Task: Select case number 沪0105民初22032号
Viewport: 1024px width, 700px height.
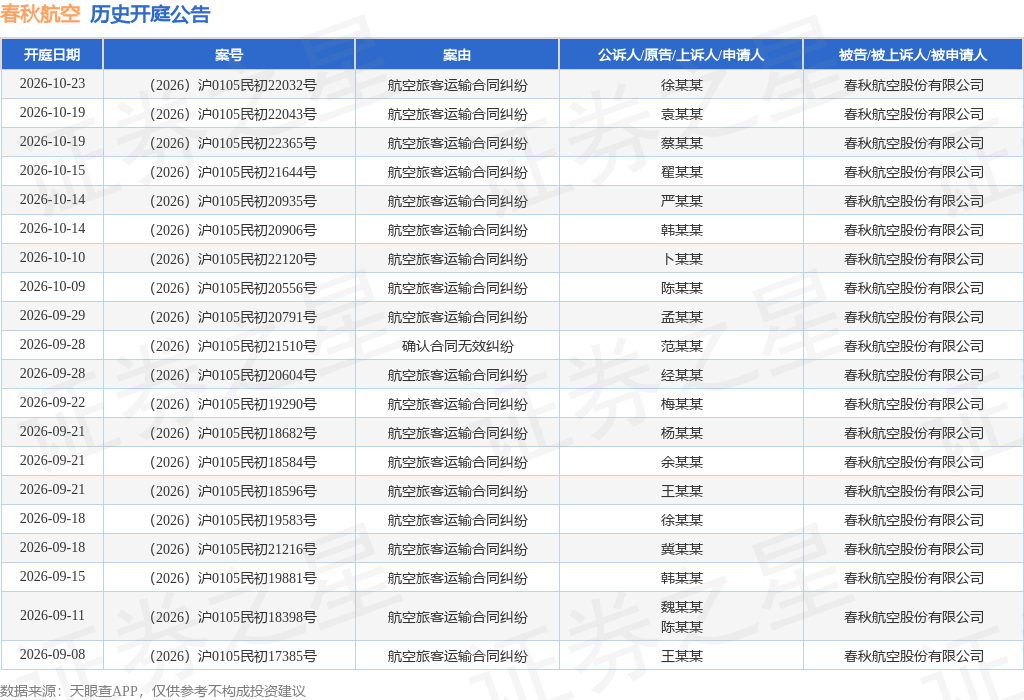Action: pos(233,85)
